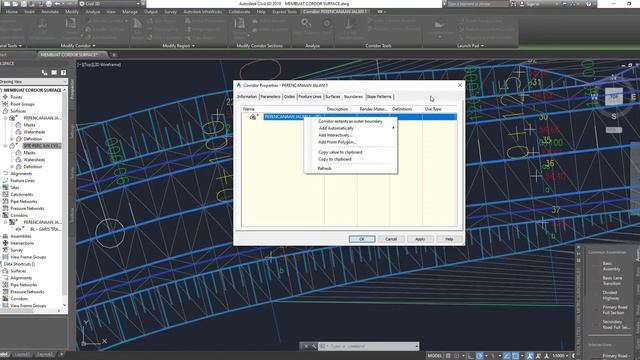The width and height of the screenshot is (640, 360).
Task: Click the corridor surface icon in Boundaries list
Action: pos(253,117)
